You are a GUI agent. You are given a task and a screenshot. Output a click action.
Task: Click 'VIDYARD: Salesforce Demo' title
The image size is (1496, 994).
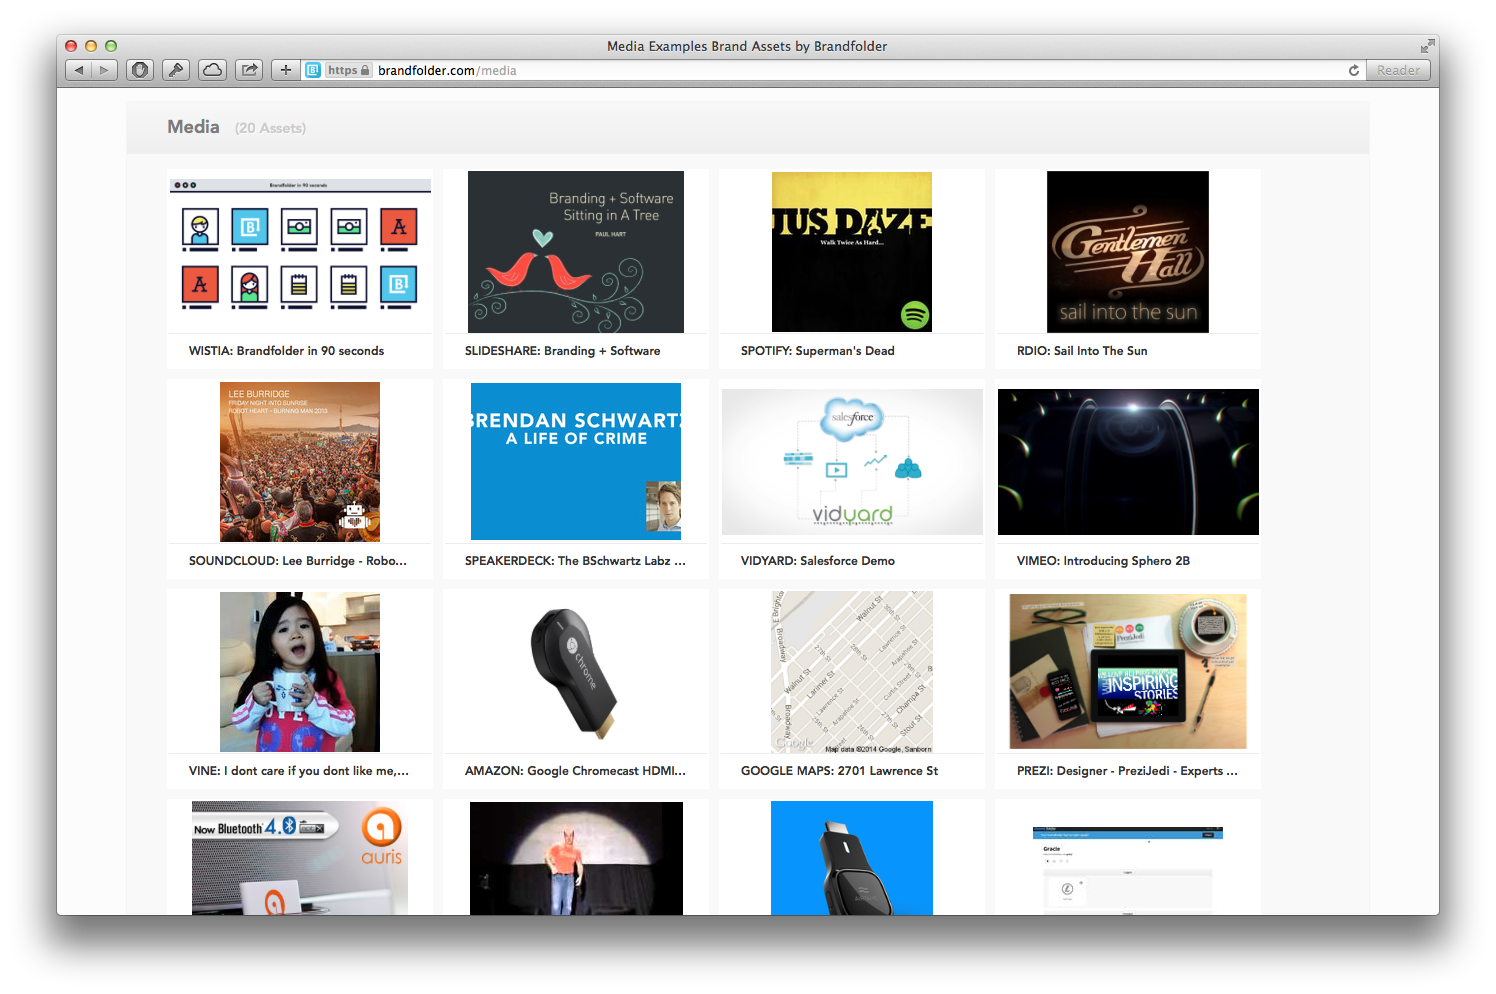coord(817,561)
